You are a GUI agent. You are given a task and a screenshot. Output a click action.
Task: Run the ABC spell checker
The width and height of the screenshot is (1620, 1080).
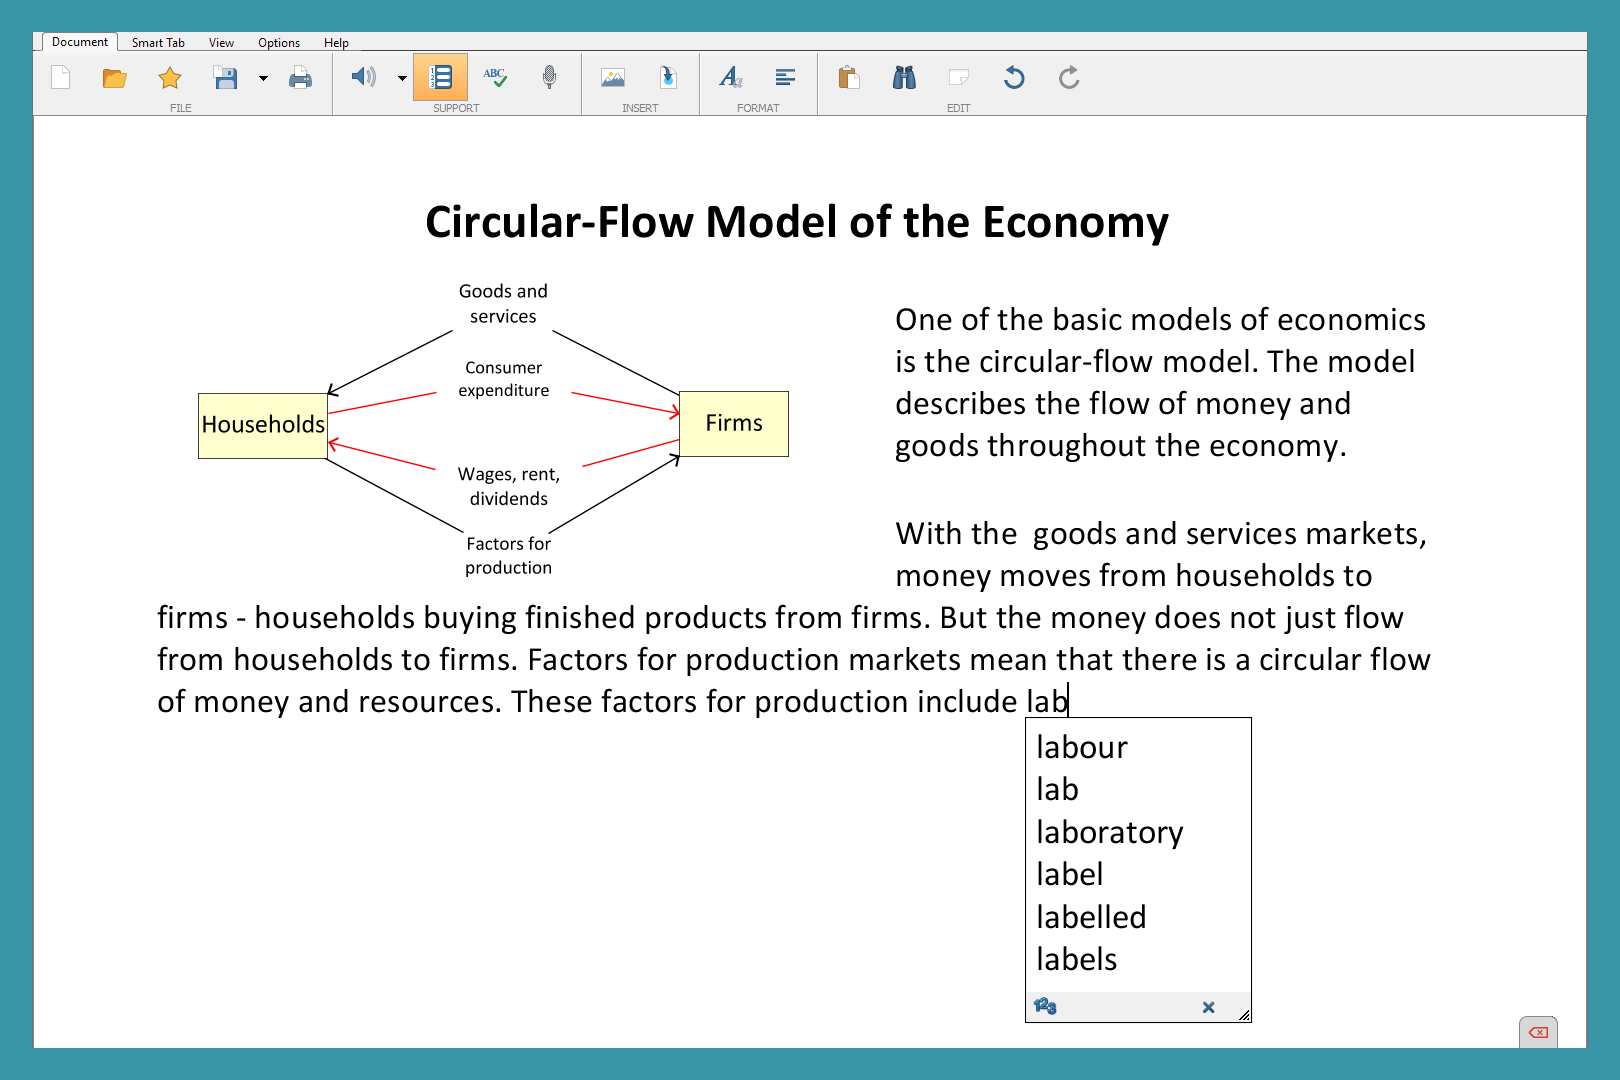pyautogui.click(x=495, y=77)
